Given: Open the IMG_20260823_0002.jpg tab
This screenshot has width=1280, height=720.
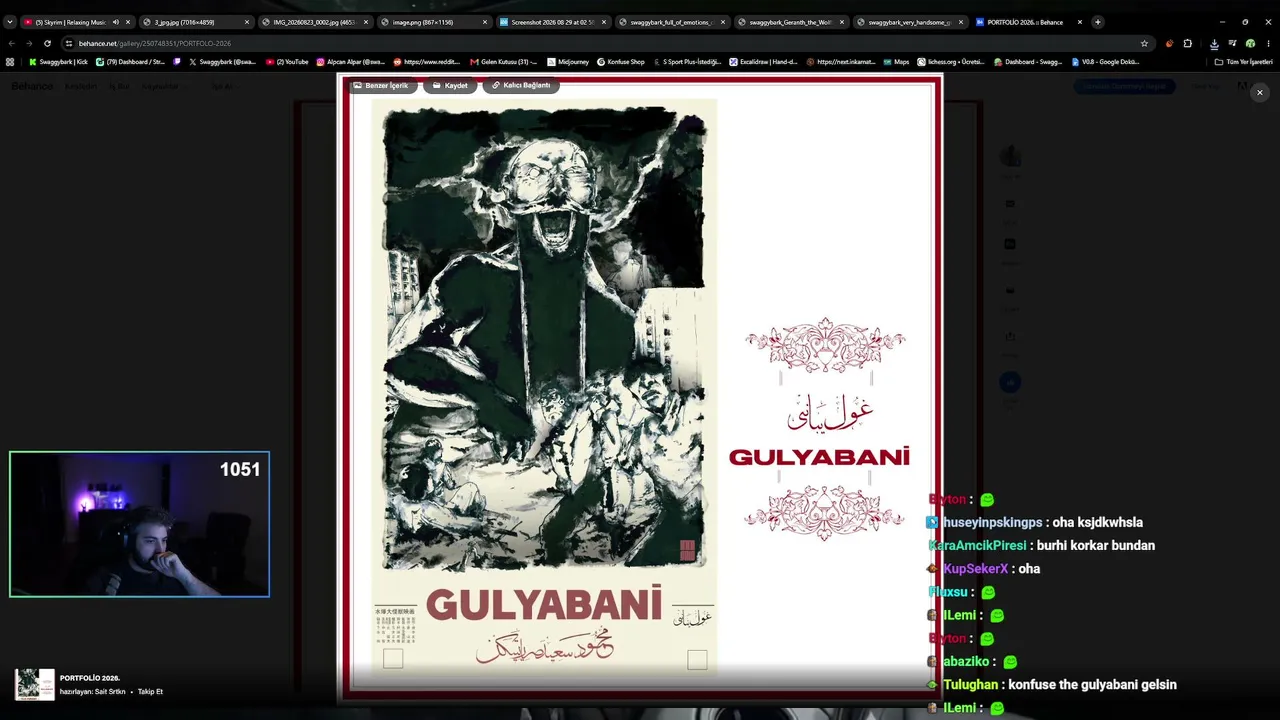Looking at the screenshot, I should pos(314,22).
